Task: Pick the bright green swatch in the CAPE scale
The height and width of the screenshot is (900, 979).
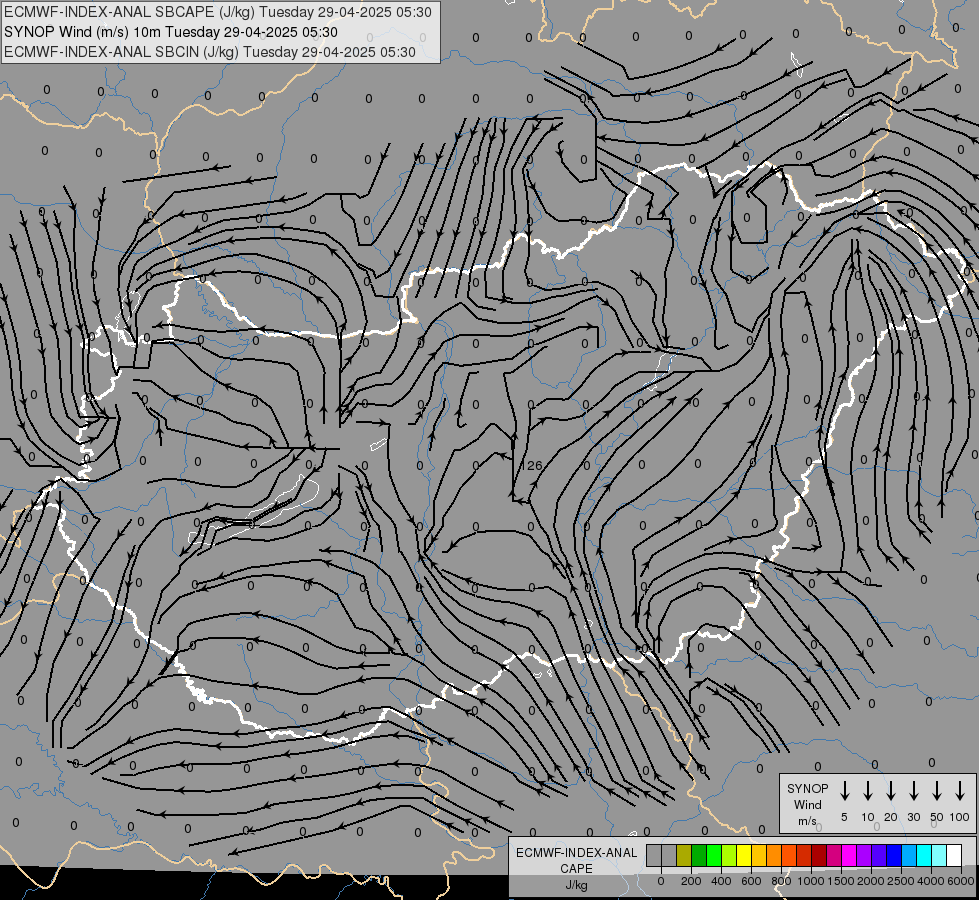Action: tap(714, 855)
